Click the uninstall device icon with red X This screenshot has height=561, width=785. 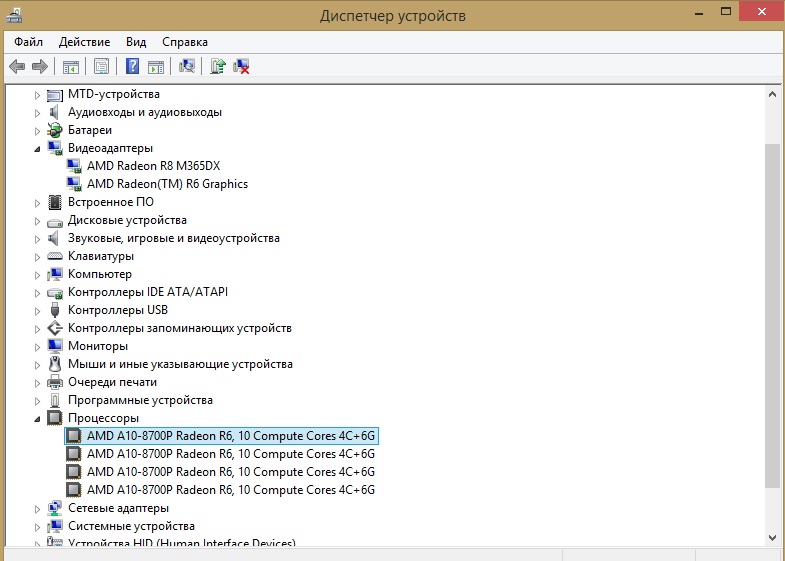(x=241, y=67)
